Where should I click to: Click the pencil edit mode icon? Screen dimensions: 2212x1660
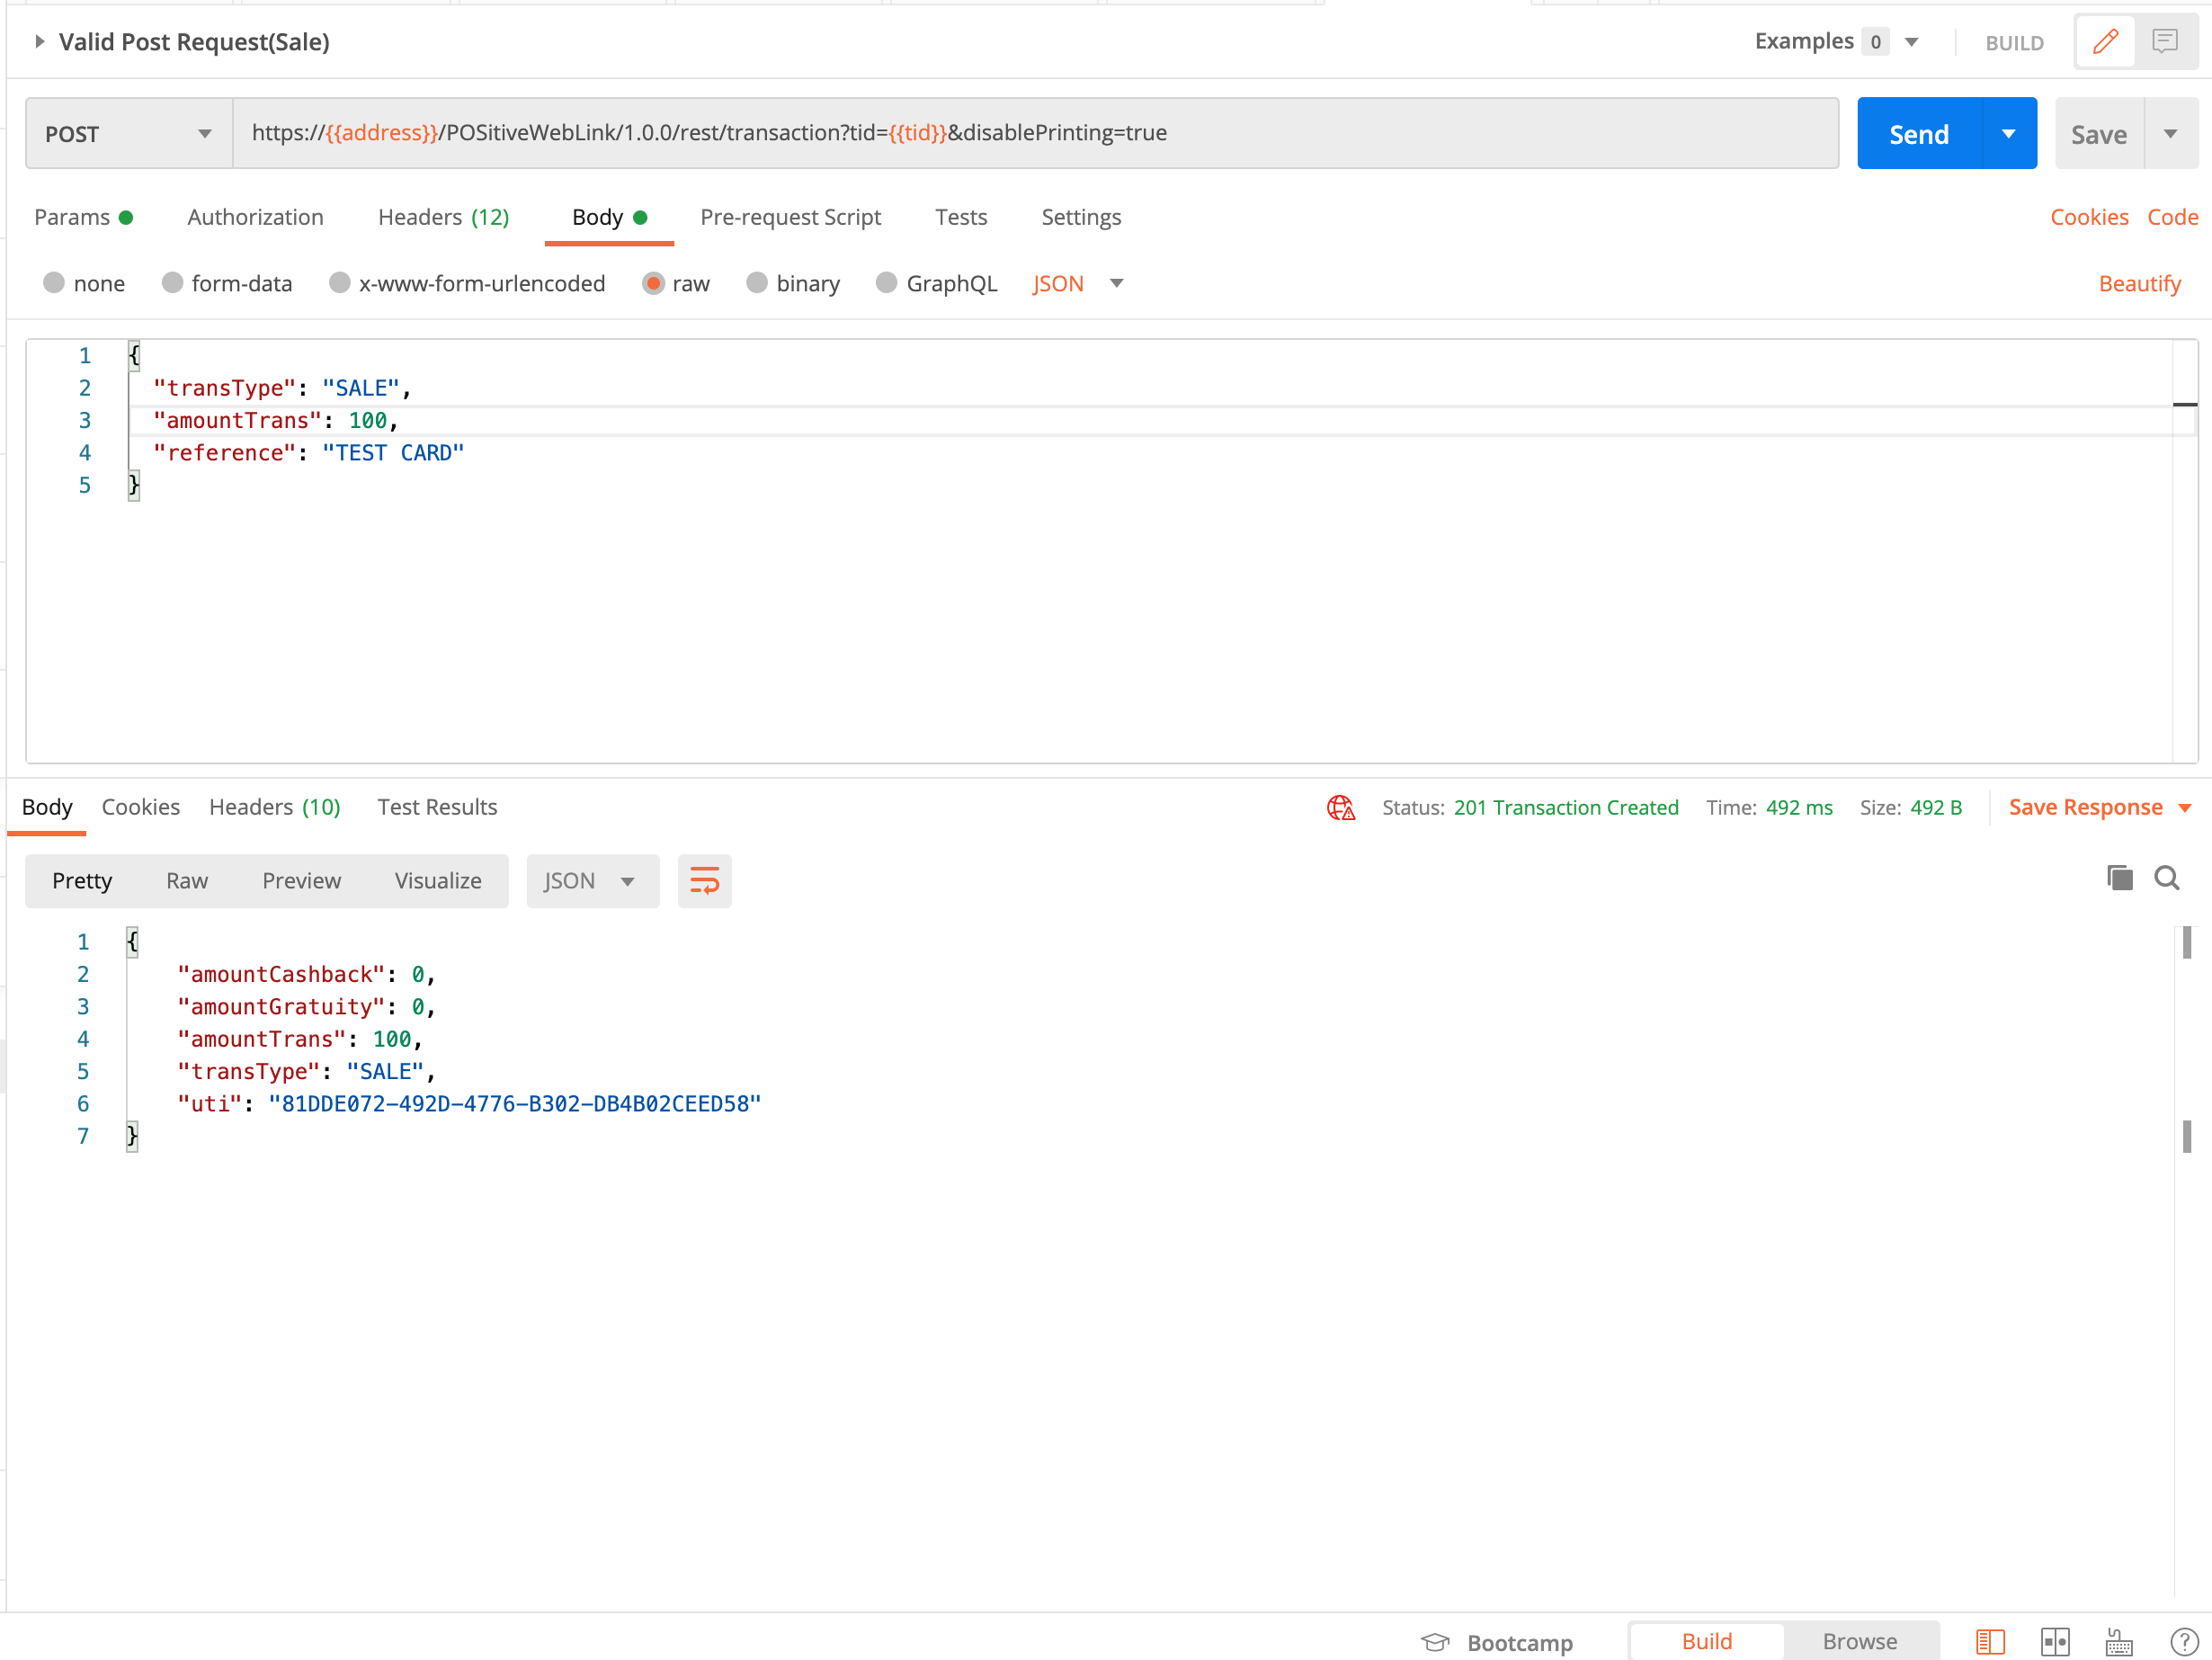[2105, 41]
